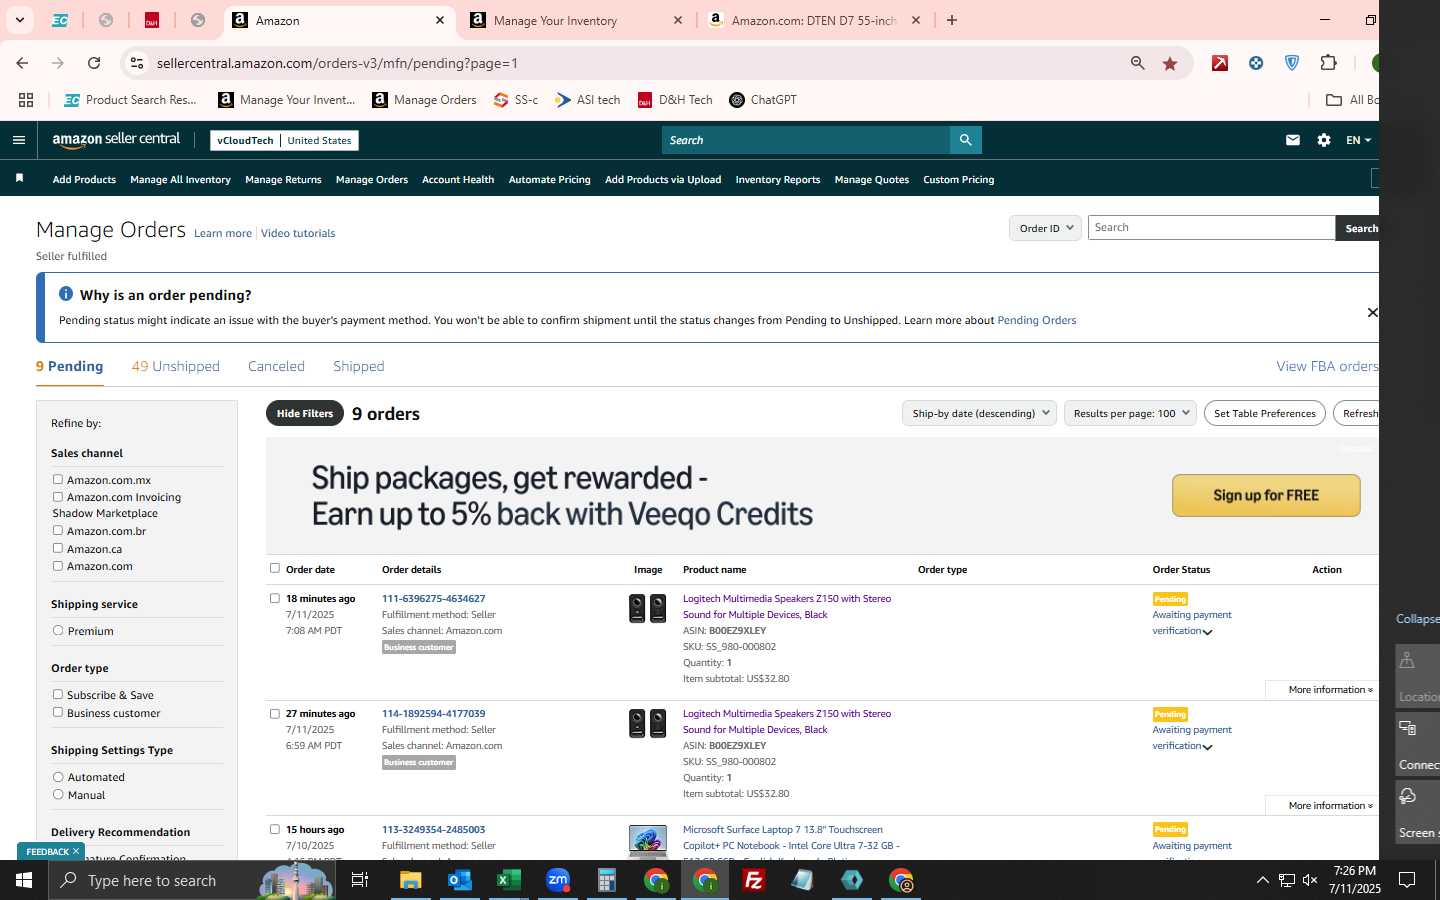Open the browser tab list chevron
Screen dimensions: 1440x900
[x=19, y=20]
